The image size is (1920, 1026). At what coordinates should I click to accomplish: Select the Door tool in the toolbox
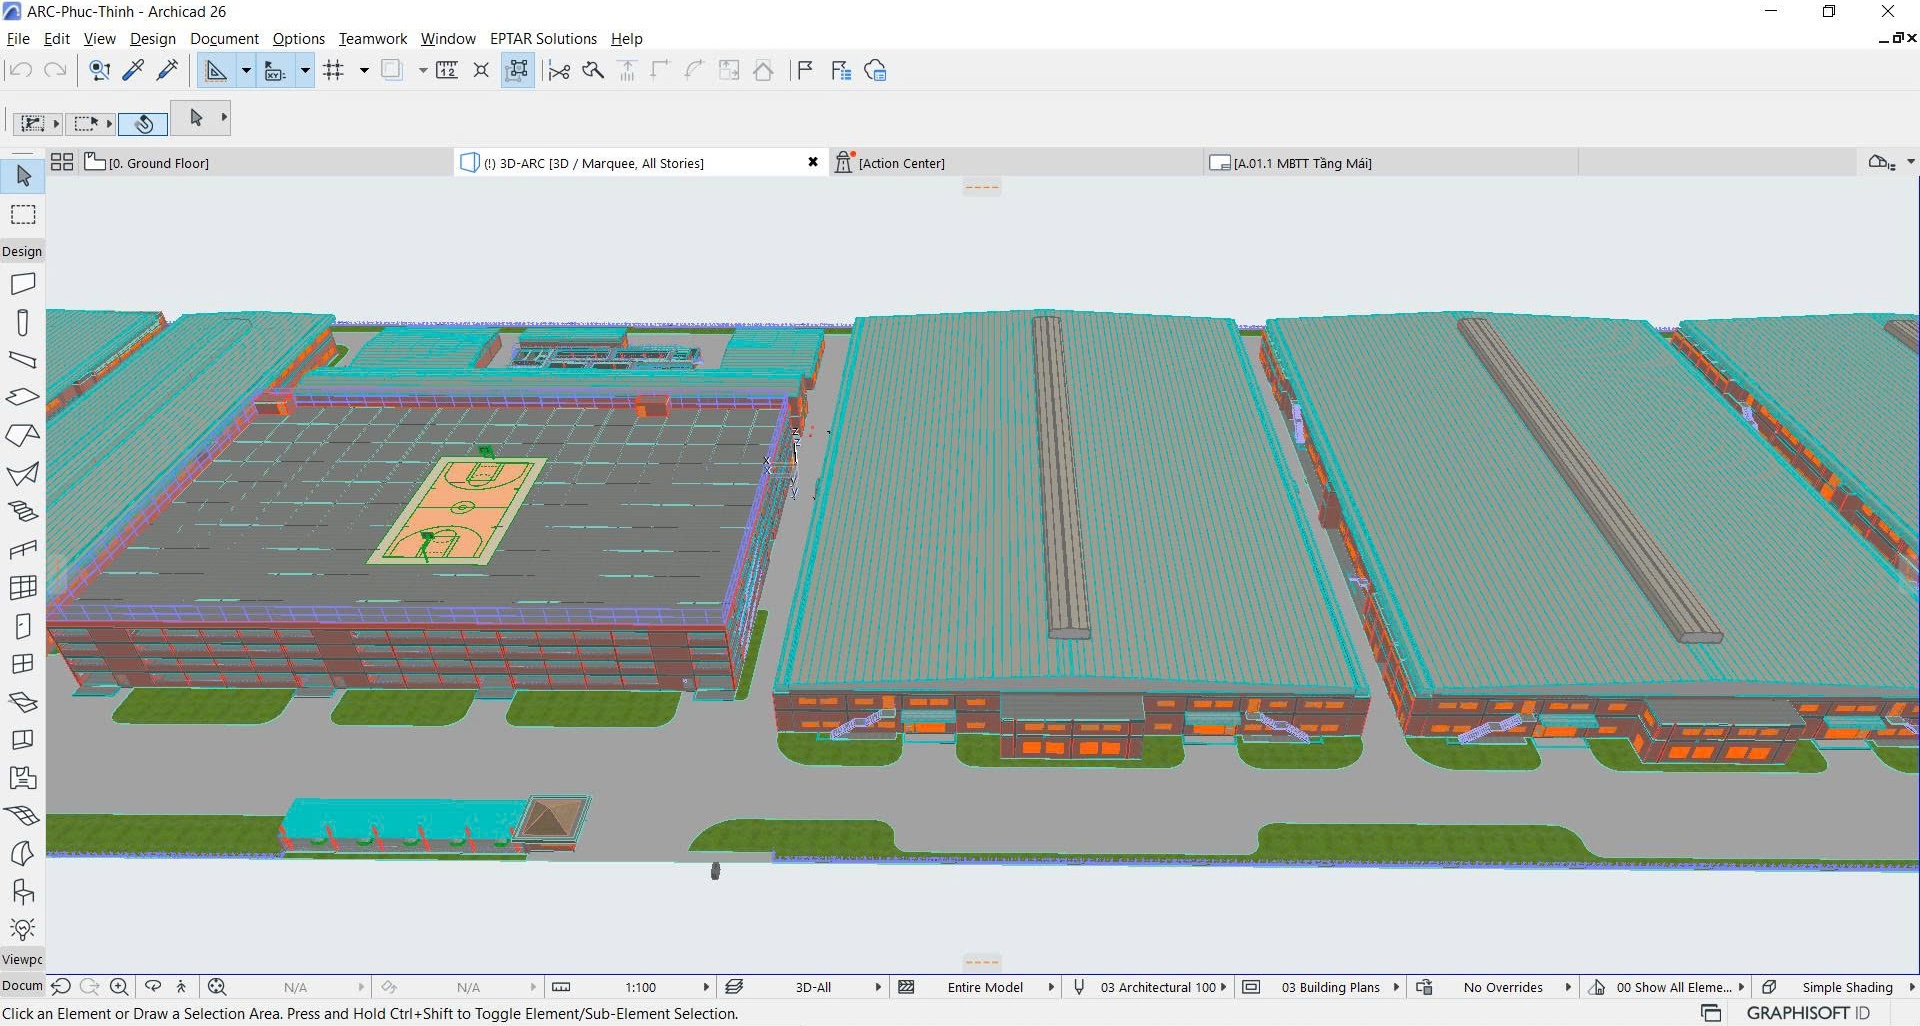[x=22, y=626]
